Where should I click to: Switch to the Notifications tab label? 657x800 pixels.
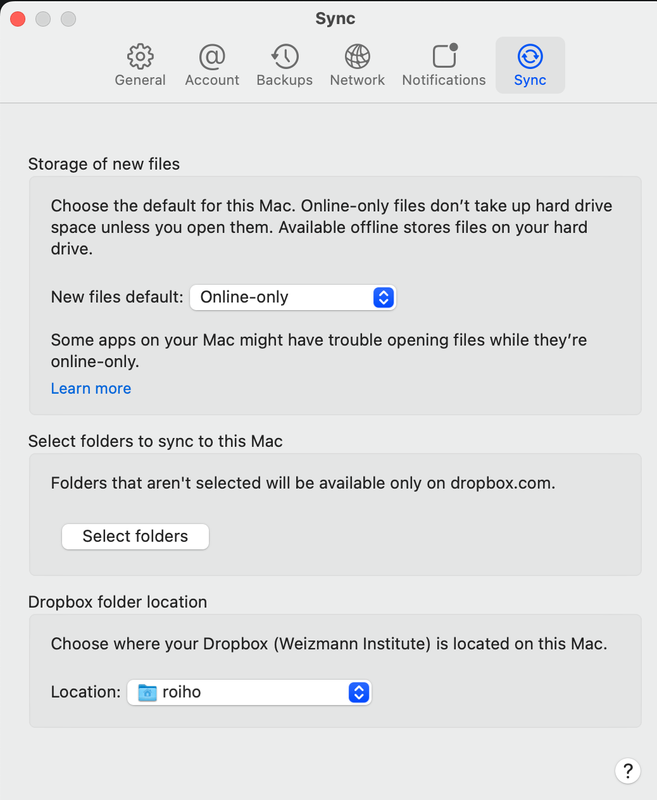click(x=444, y=80)
